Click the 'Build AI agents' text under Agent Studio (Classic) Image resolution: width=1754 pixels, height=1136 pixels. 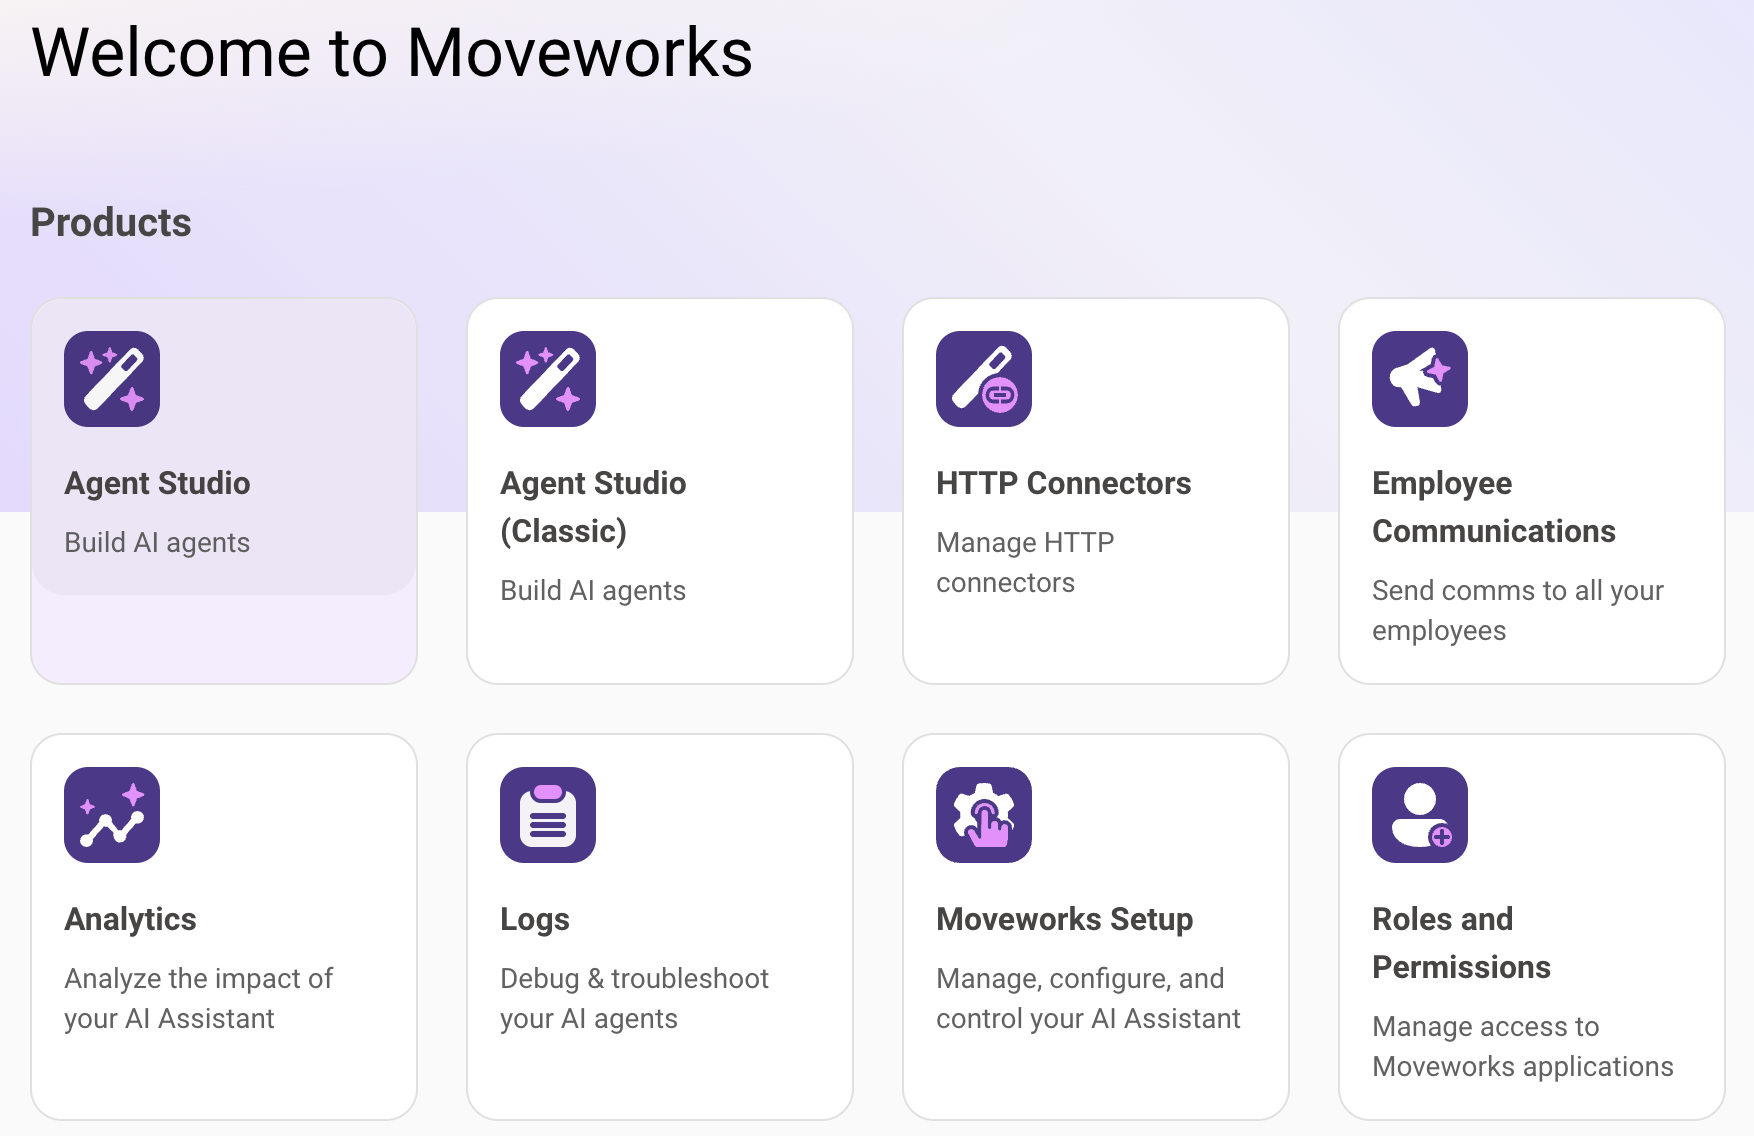[x=593, y=590]
